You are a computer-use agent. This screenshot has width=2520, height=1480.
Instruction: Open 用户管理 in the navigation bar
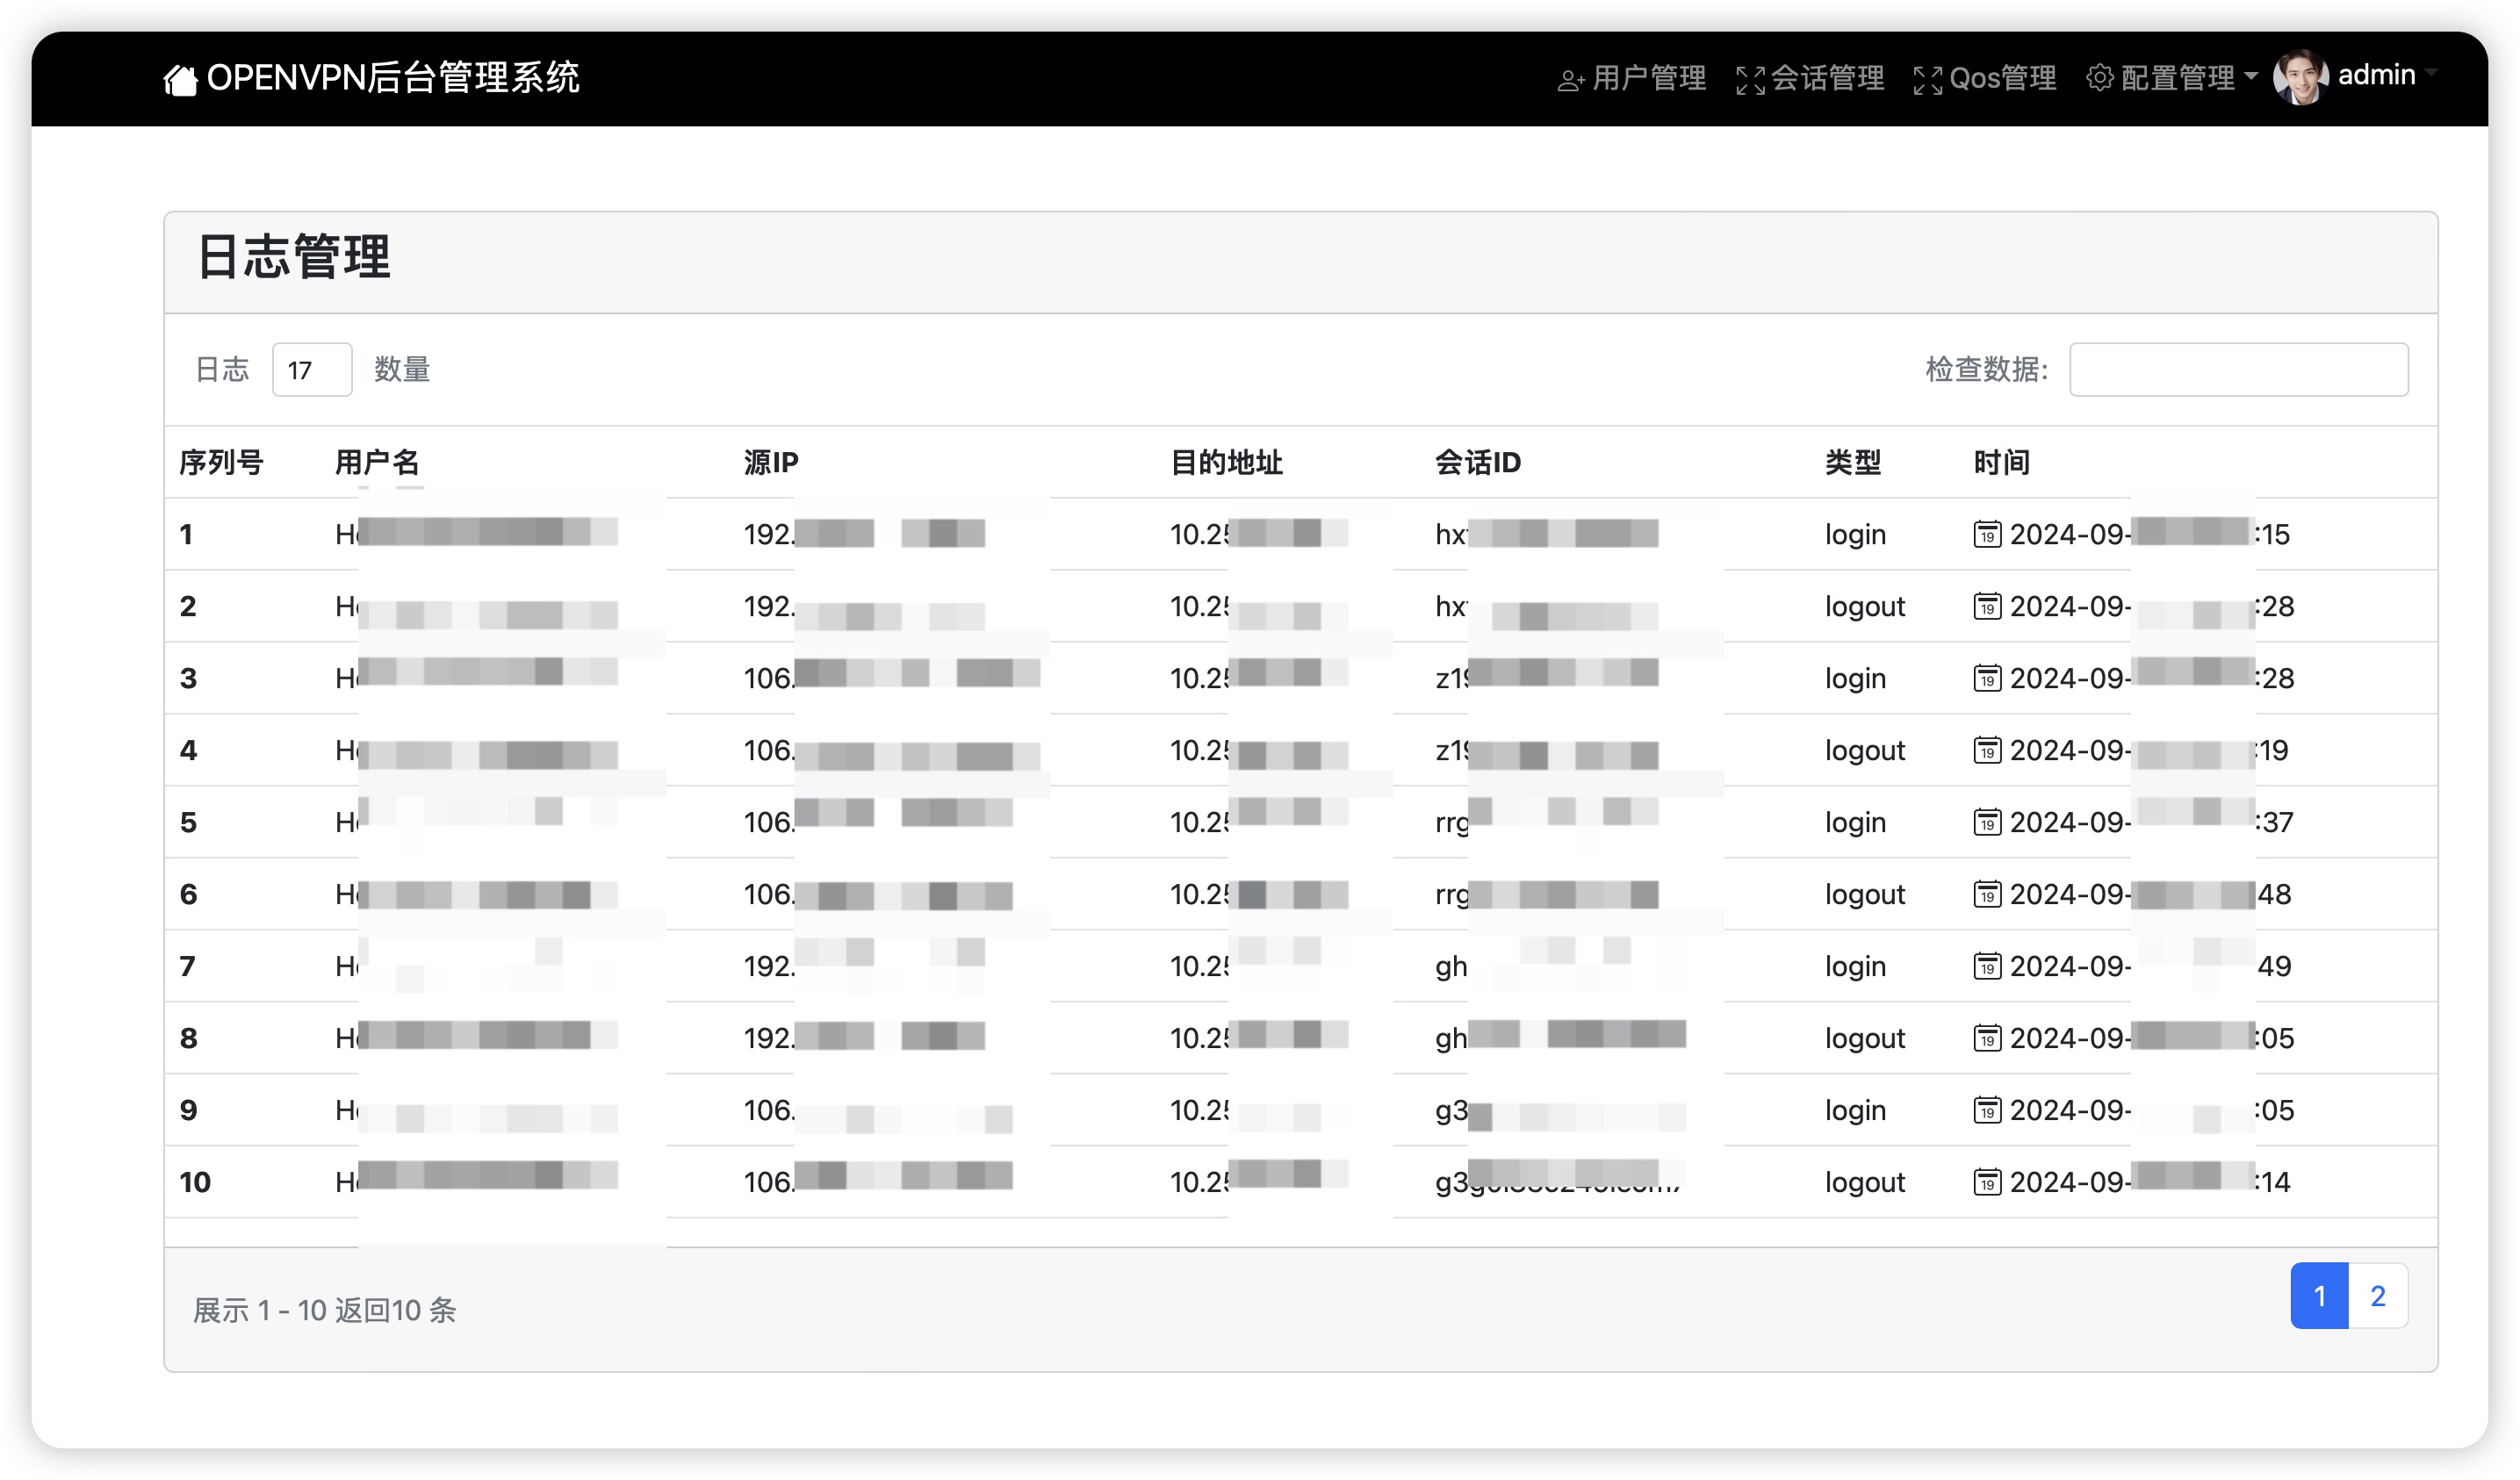(1648, 78)
